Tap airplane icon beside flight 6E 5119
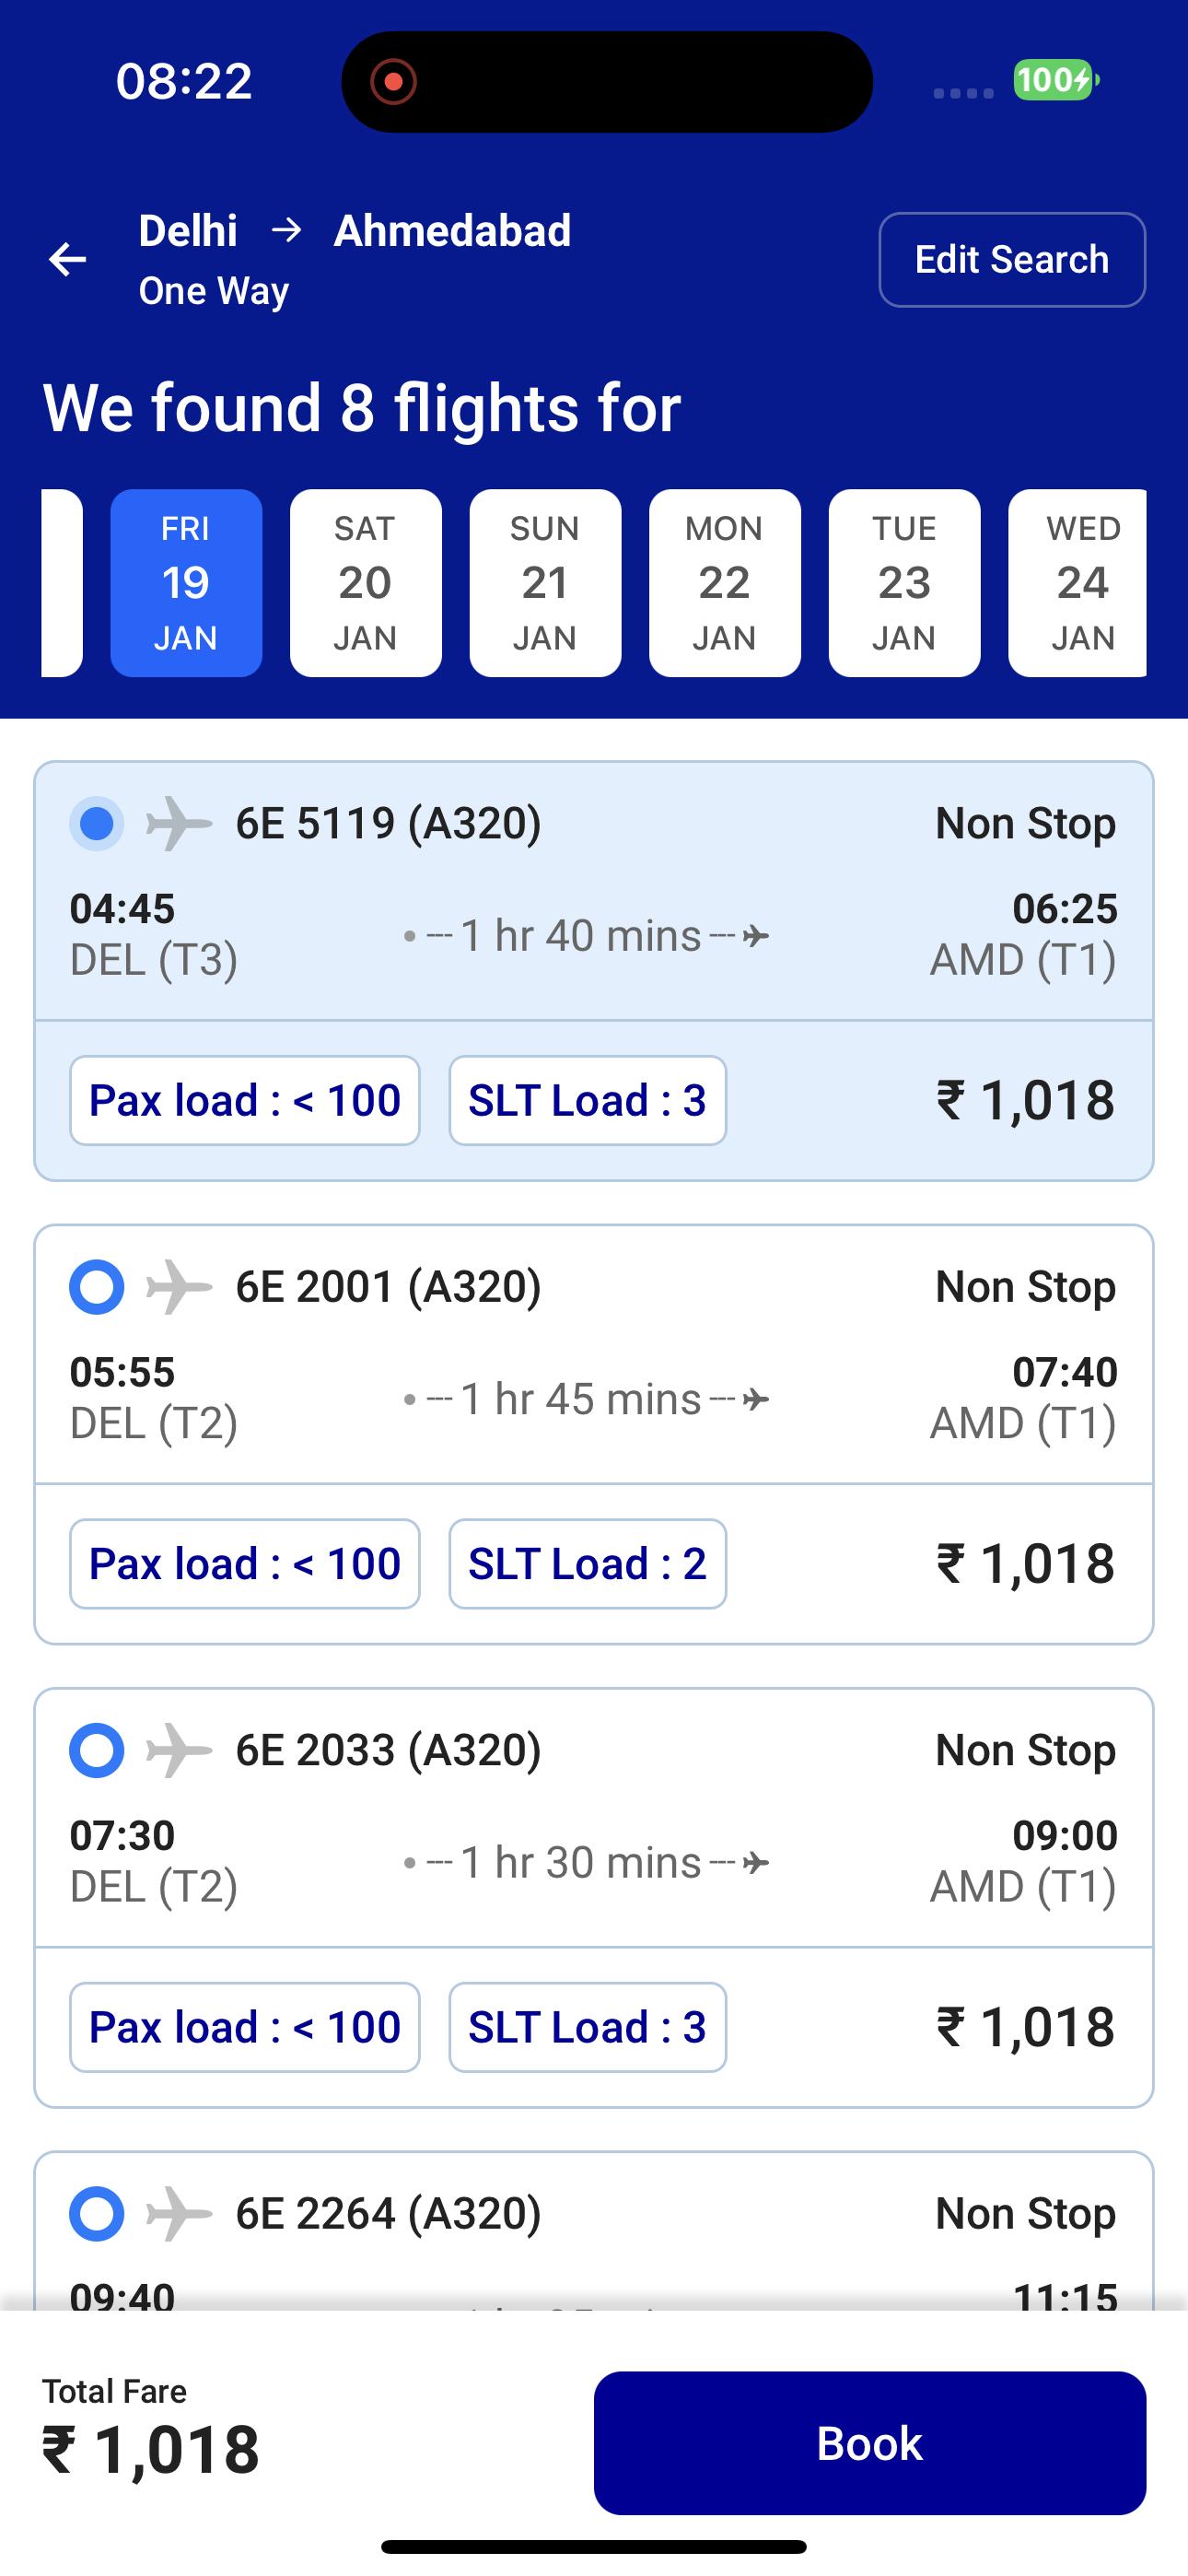1188x2576 pixels. coord(178,824)
